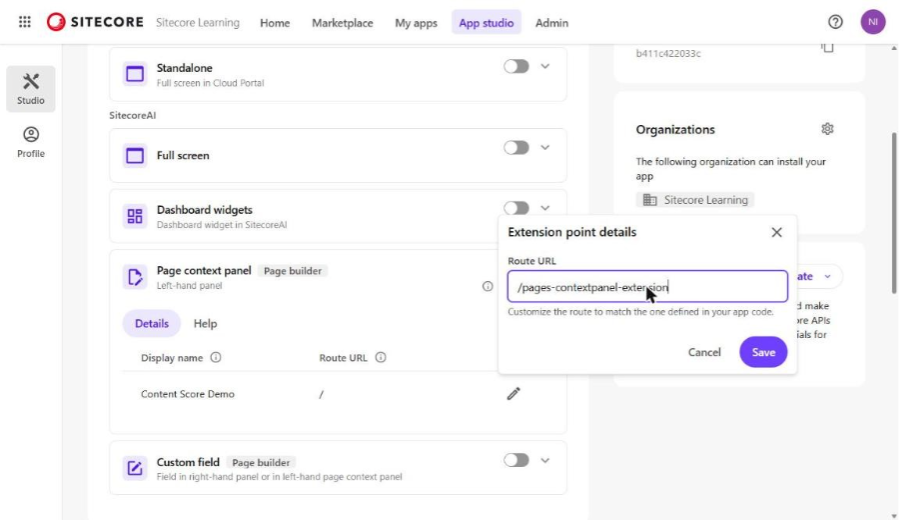This screenshot has width=900, height=520.
Task: Open Organizations settings gear icon
Action: 827,129
